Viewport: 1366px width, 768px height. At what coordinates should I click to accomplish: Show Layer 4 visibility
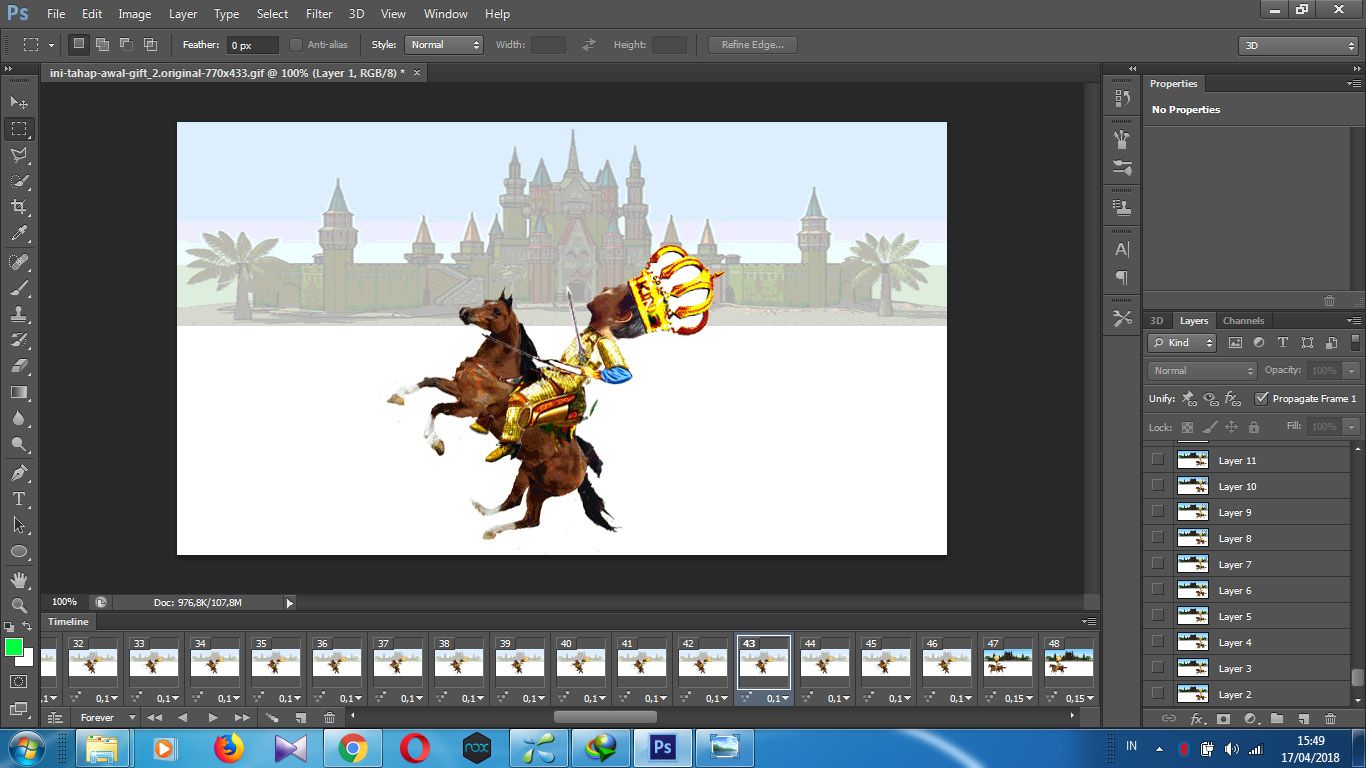(1158, 642)
